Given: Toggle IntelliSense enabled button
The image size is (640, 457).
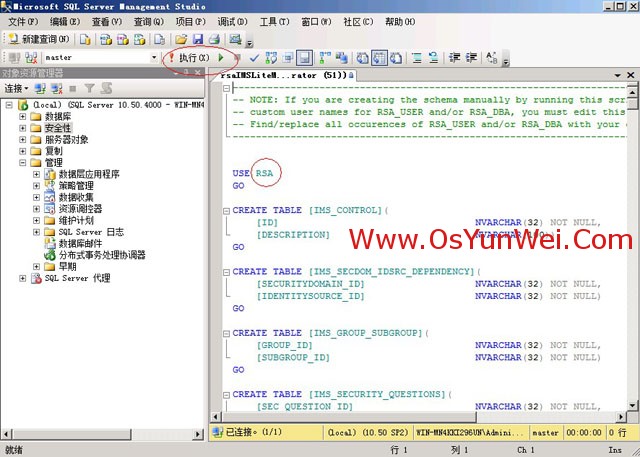Looking at the screenshot, I should click(304, 58).
